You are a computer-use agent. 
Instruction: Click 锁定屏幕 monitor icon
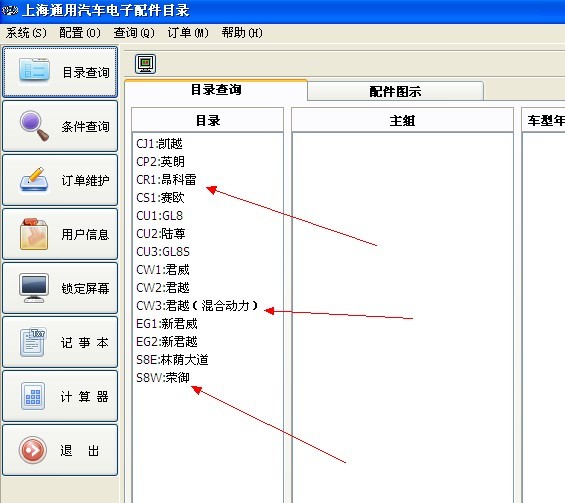(34, 288)
